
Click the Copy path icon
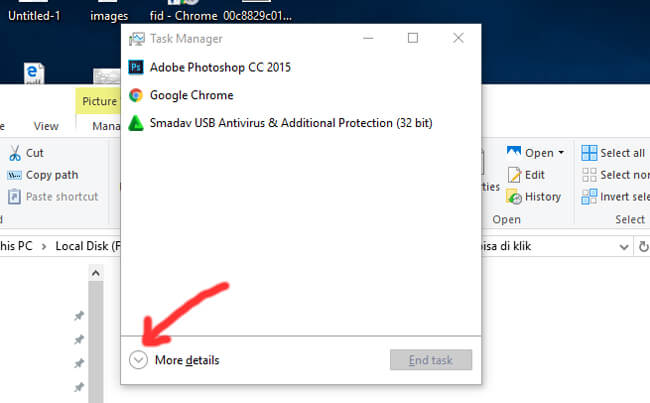click(x=15, y=175)
